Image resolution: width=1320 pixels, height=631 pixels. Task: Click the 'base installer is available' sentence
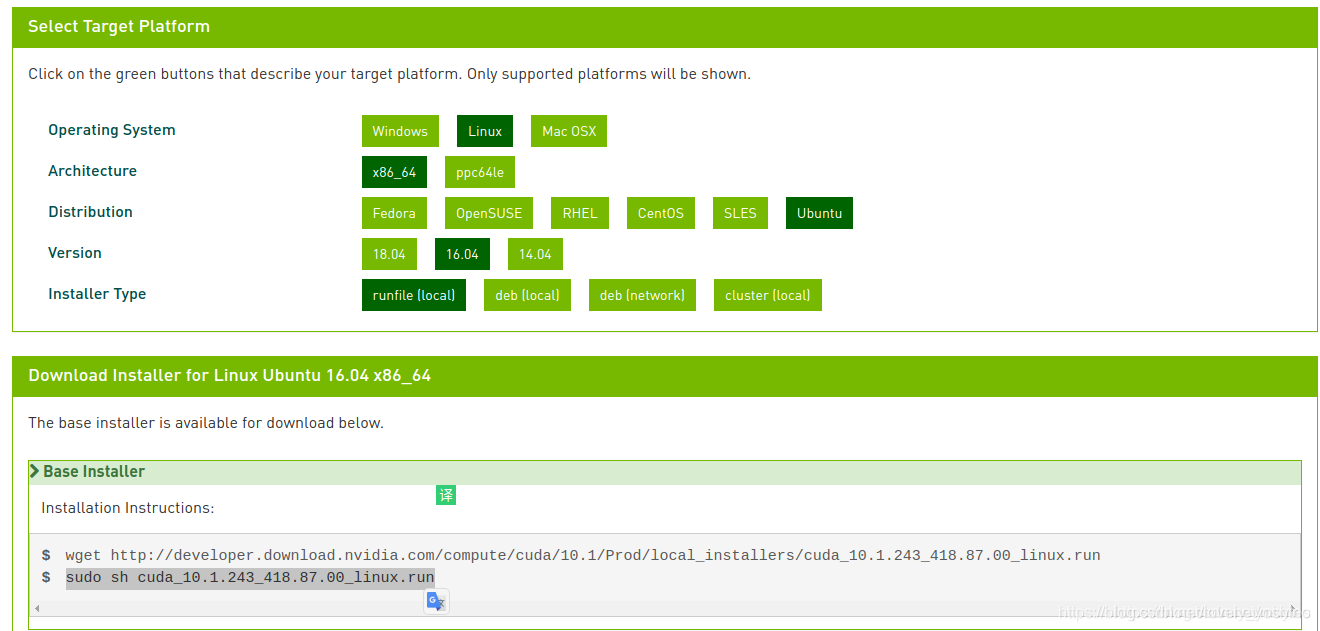tap(206, 423)
